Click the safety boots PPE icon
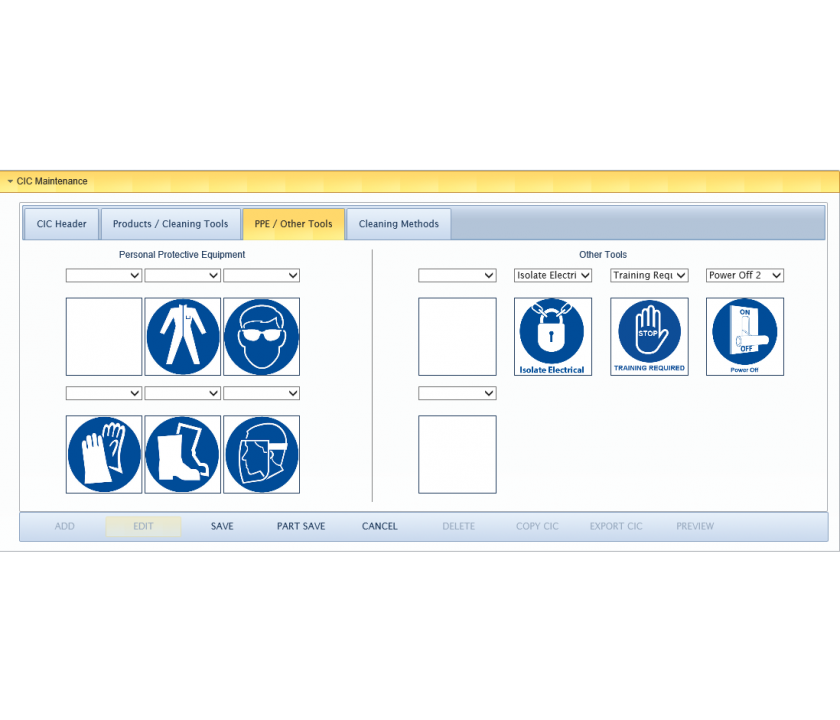Screen dimensions: 840x720 (182, 454)
